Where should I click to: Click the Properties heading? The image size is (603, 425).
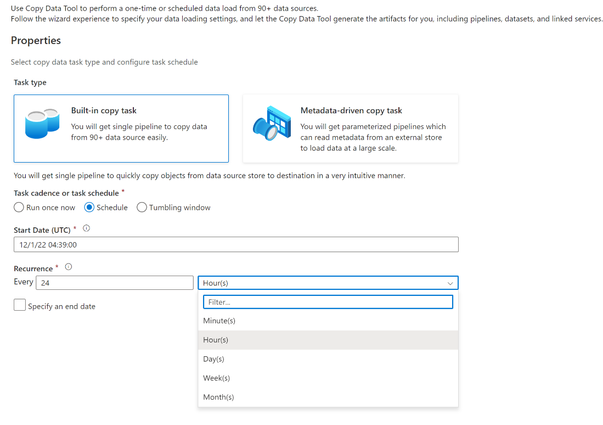36,40
